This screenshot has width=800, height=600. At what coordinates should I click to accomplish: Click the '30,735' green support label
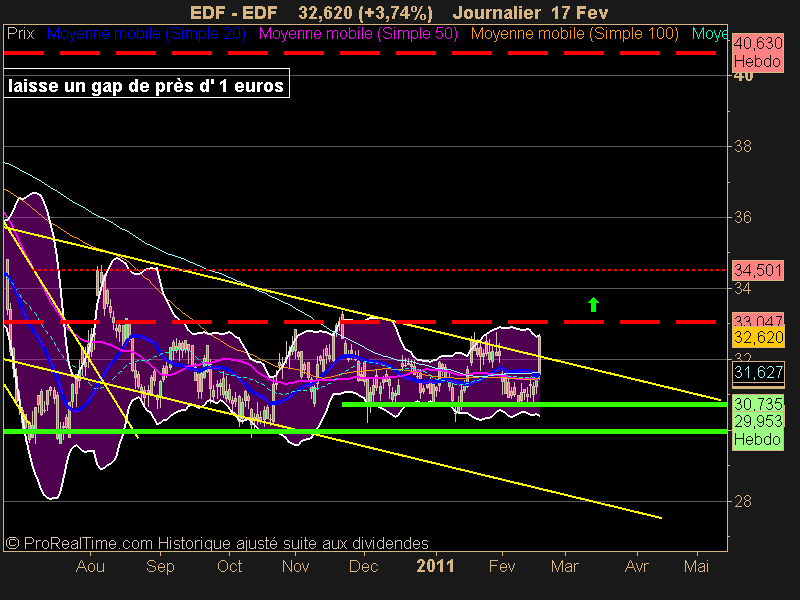coord(758,404)
